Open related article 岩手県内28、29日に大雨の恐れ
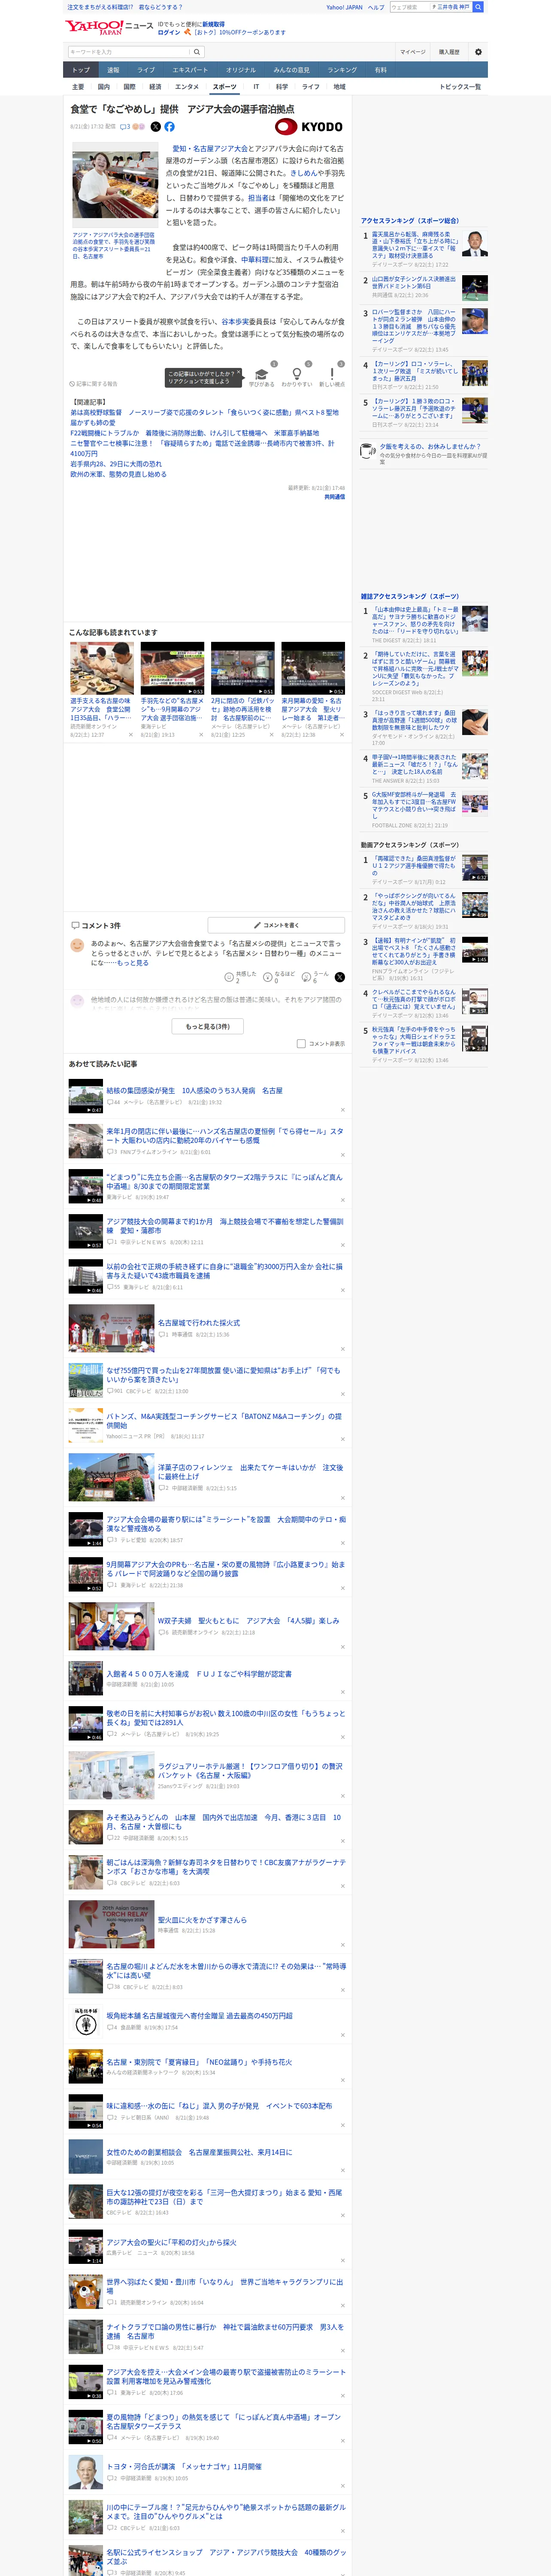551x2576 pixels. click(x=116, y=464)
